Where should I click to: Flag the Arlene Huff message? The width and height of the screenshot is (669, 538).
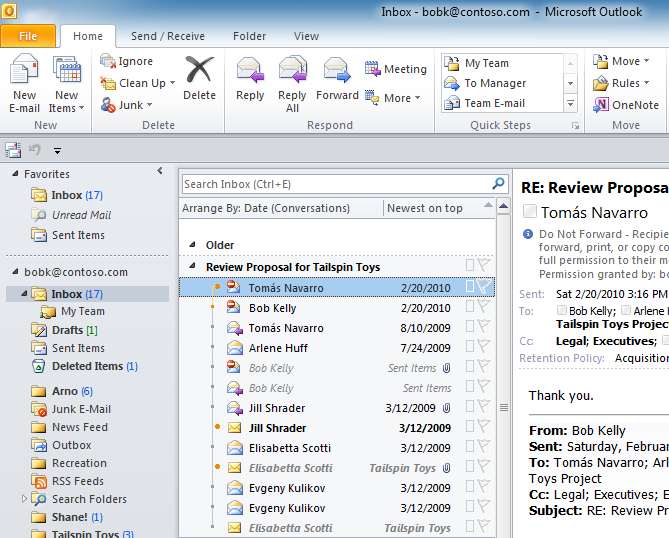[484, 346]
